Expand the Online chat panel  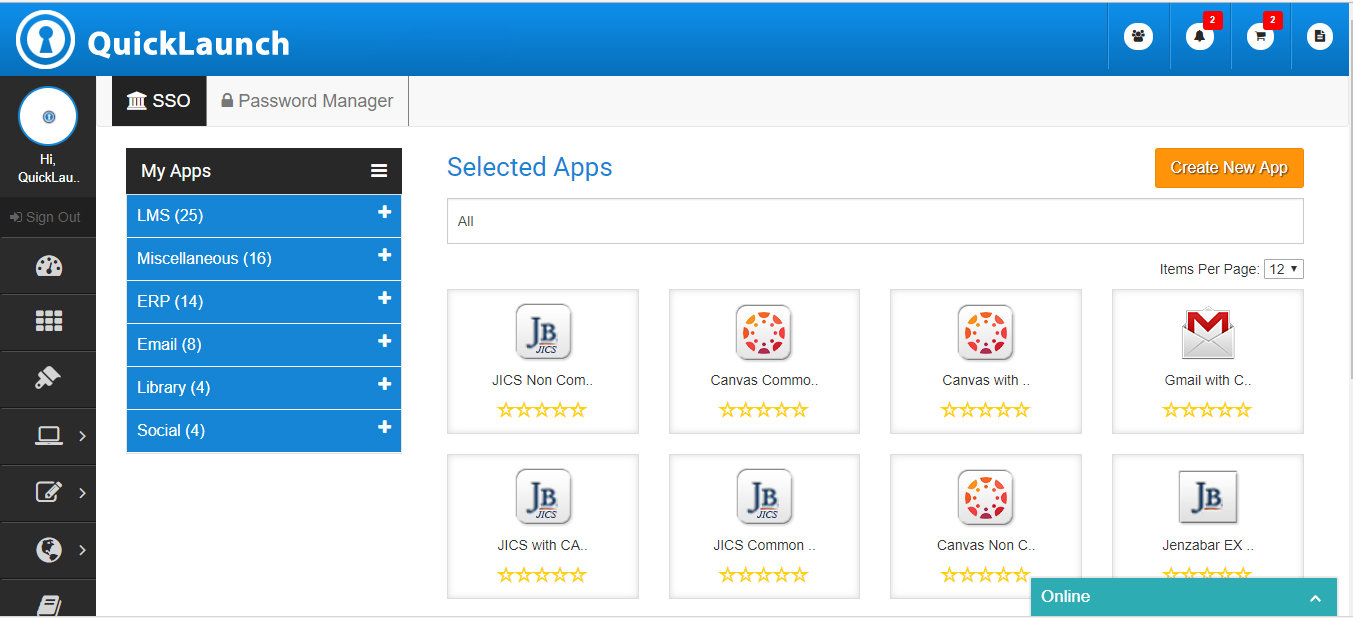[1315, 598]
